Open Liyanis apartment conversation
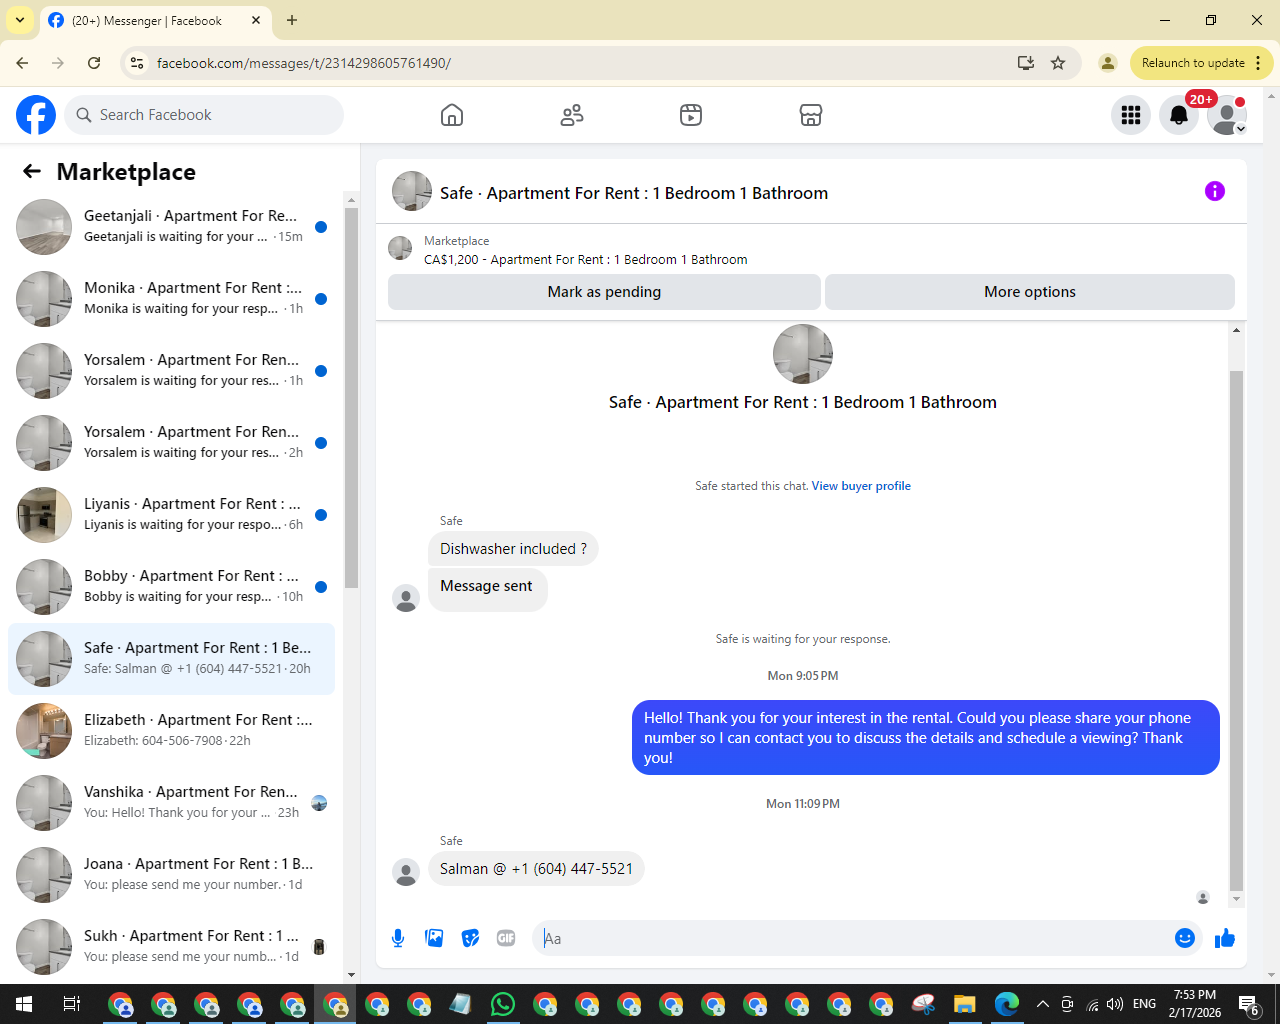Image resolution: width=1280 pixels, height=1024 pixels. tap(172, 515)
